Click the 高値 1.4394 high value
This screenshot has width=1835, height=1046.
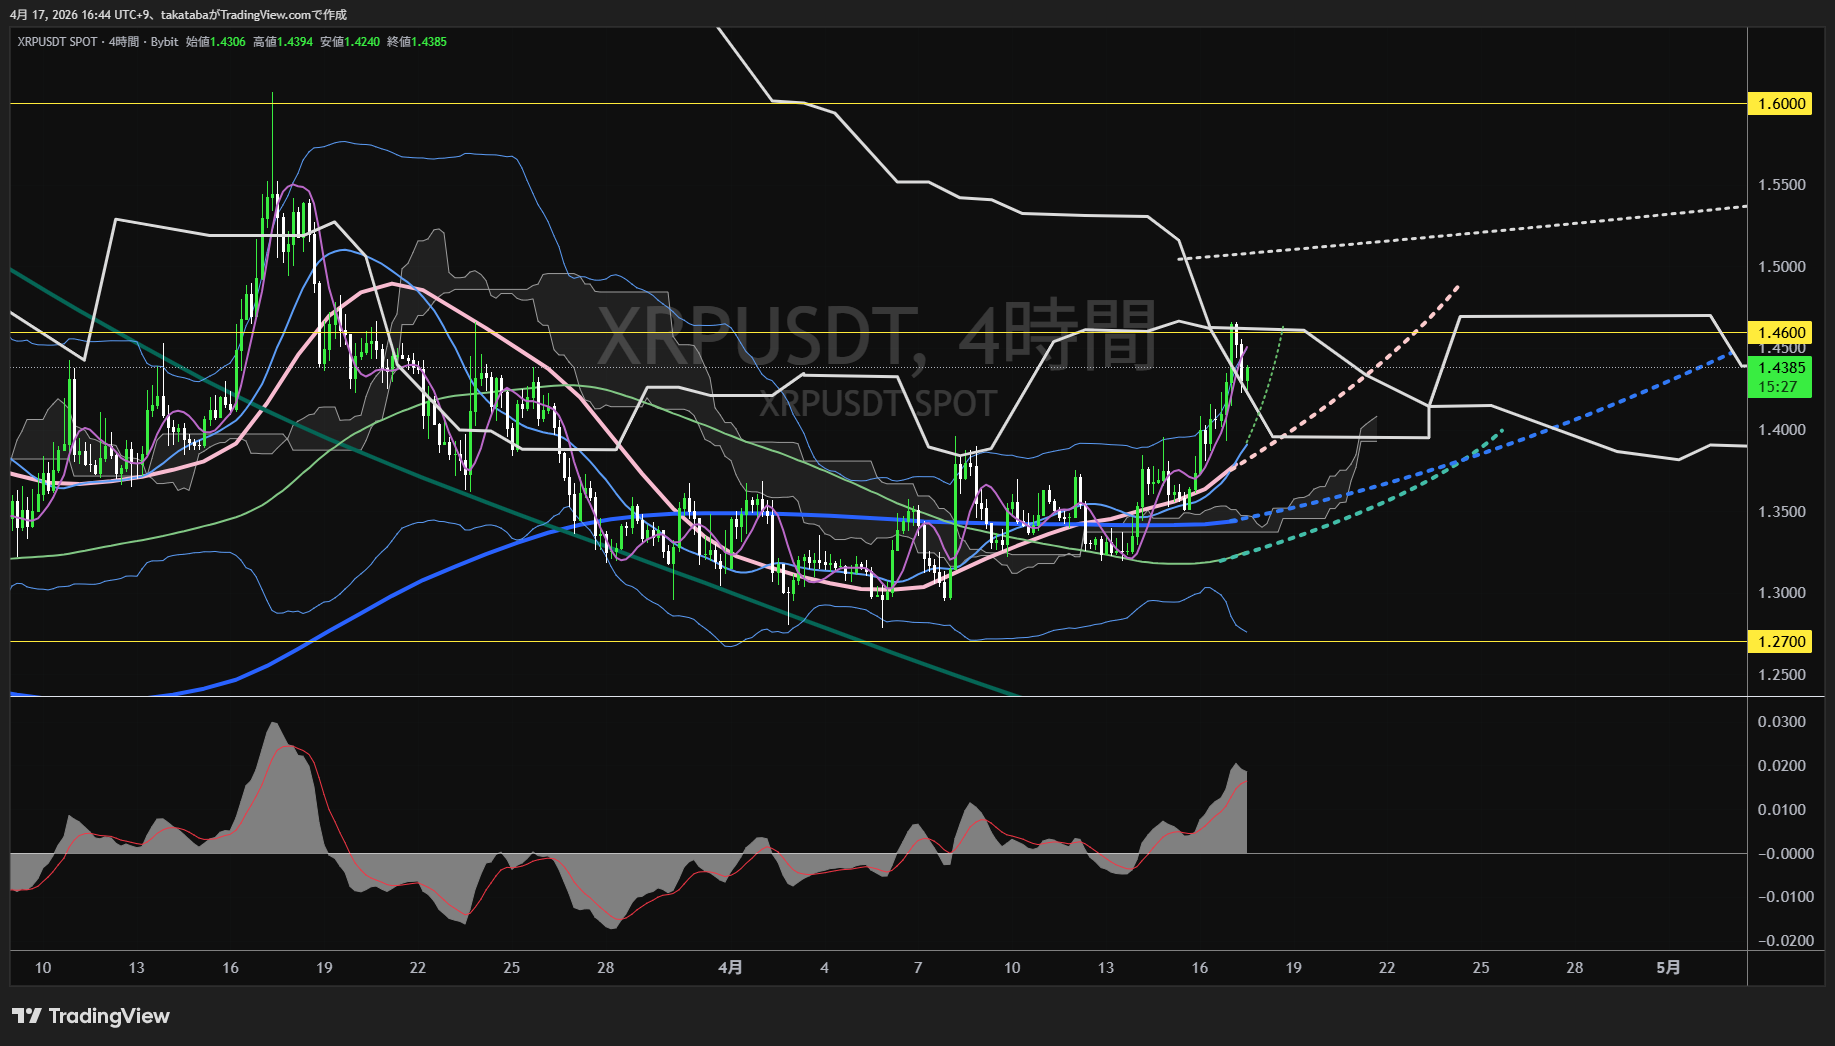pyautogui.click(x=283, y=42)
